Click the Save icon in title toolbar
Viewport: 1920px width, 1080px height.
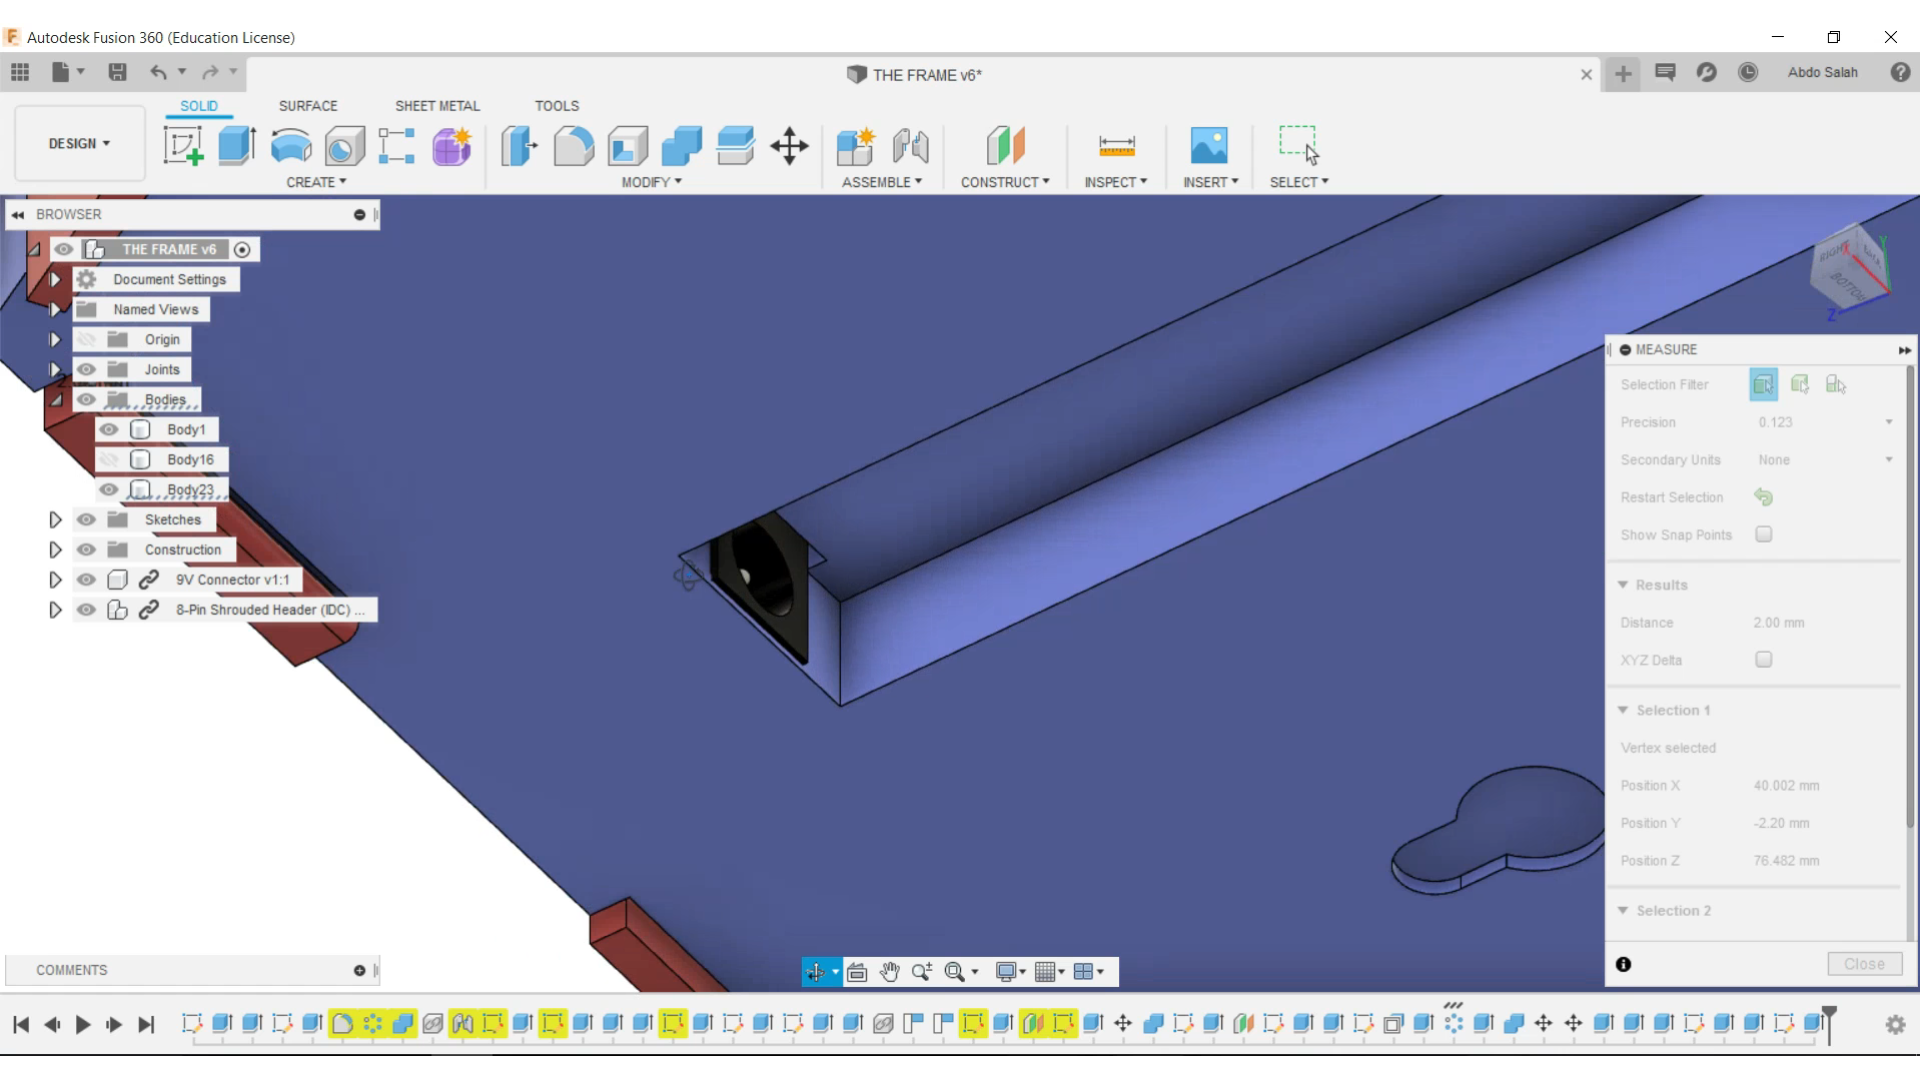[x=117, y=72]
